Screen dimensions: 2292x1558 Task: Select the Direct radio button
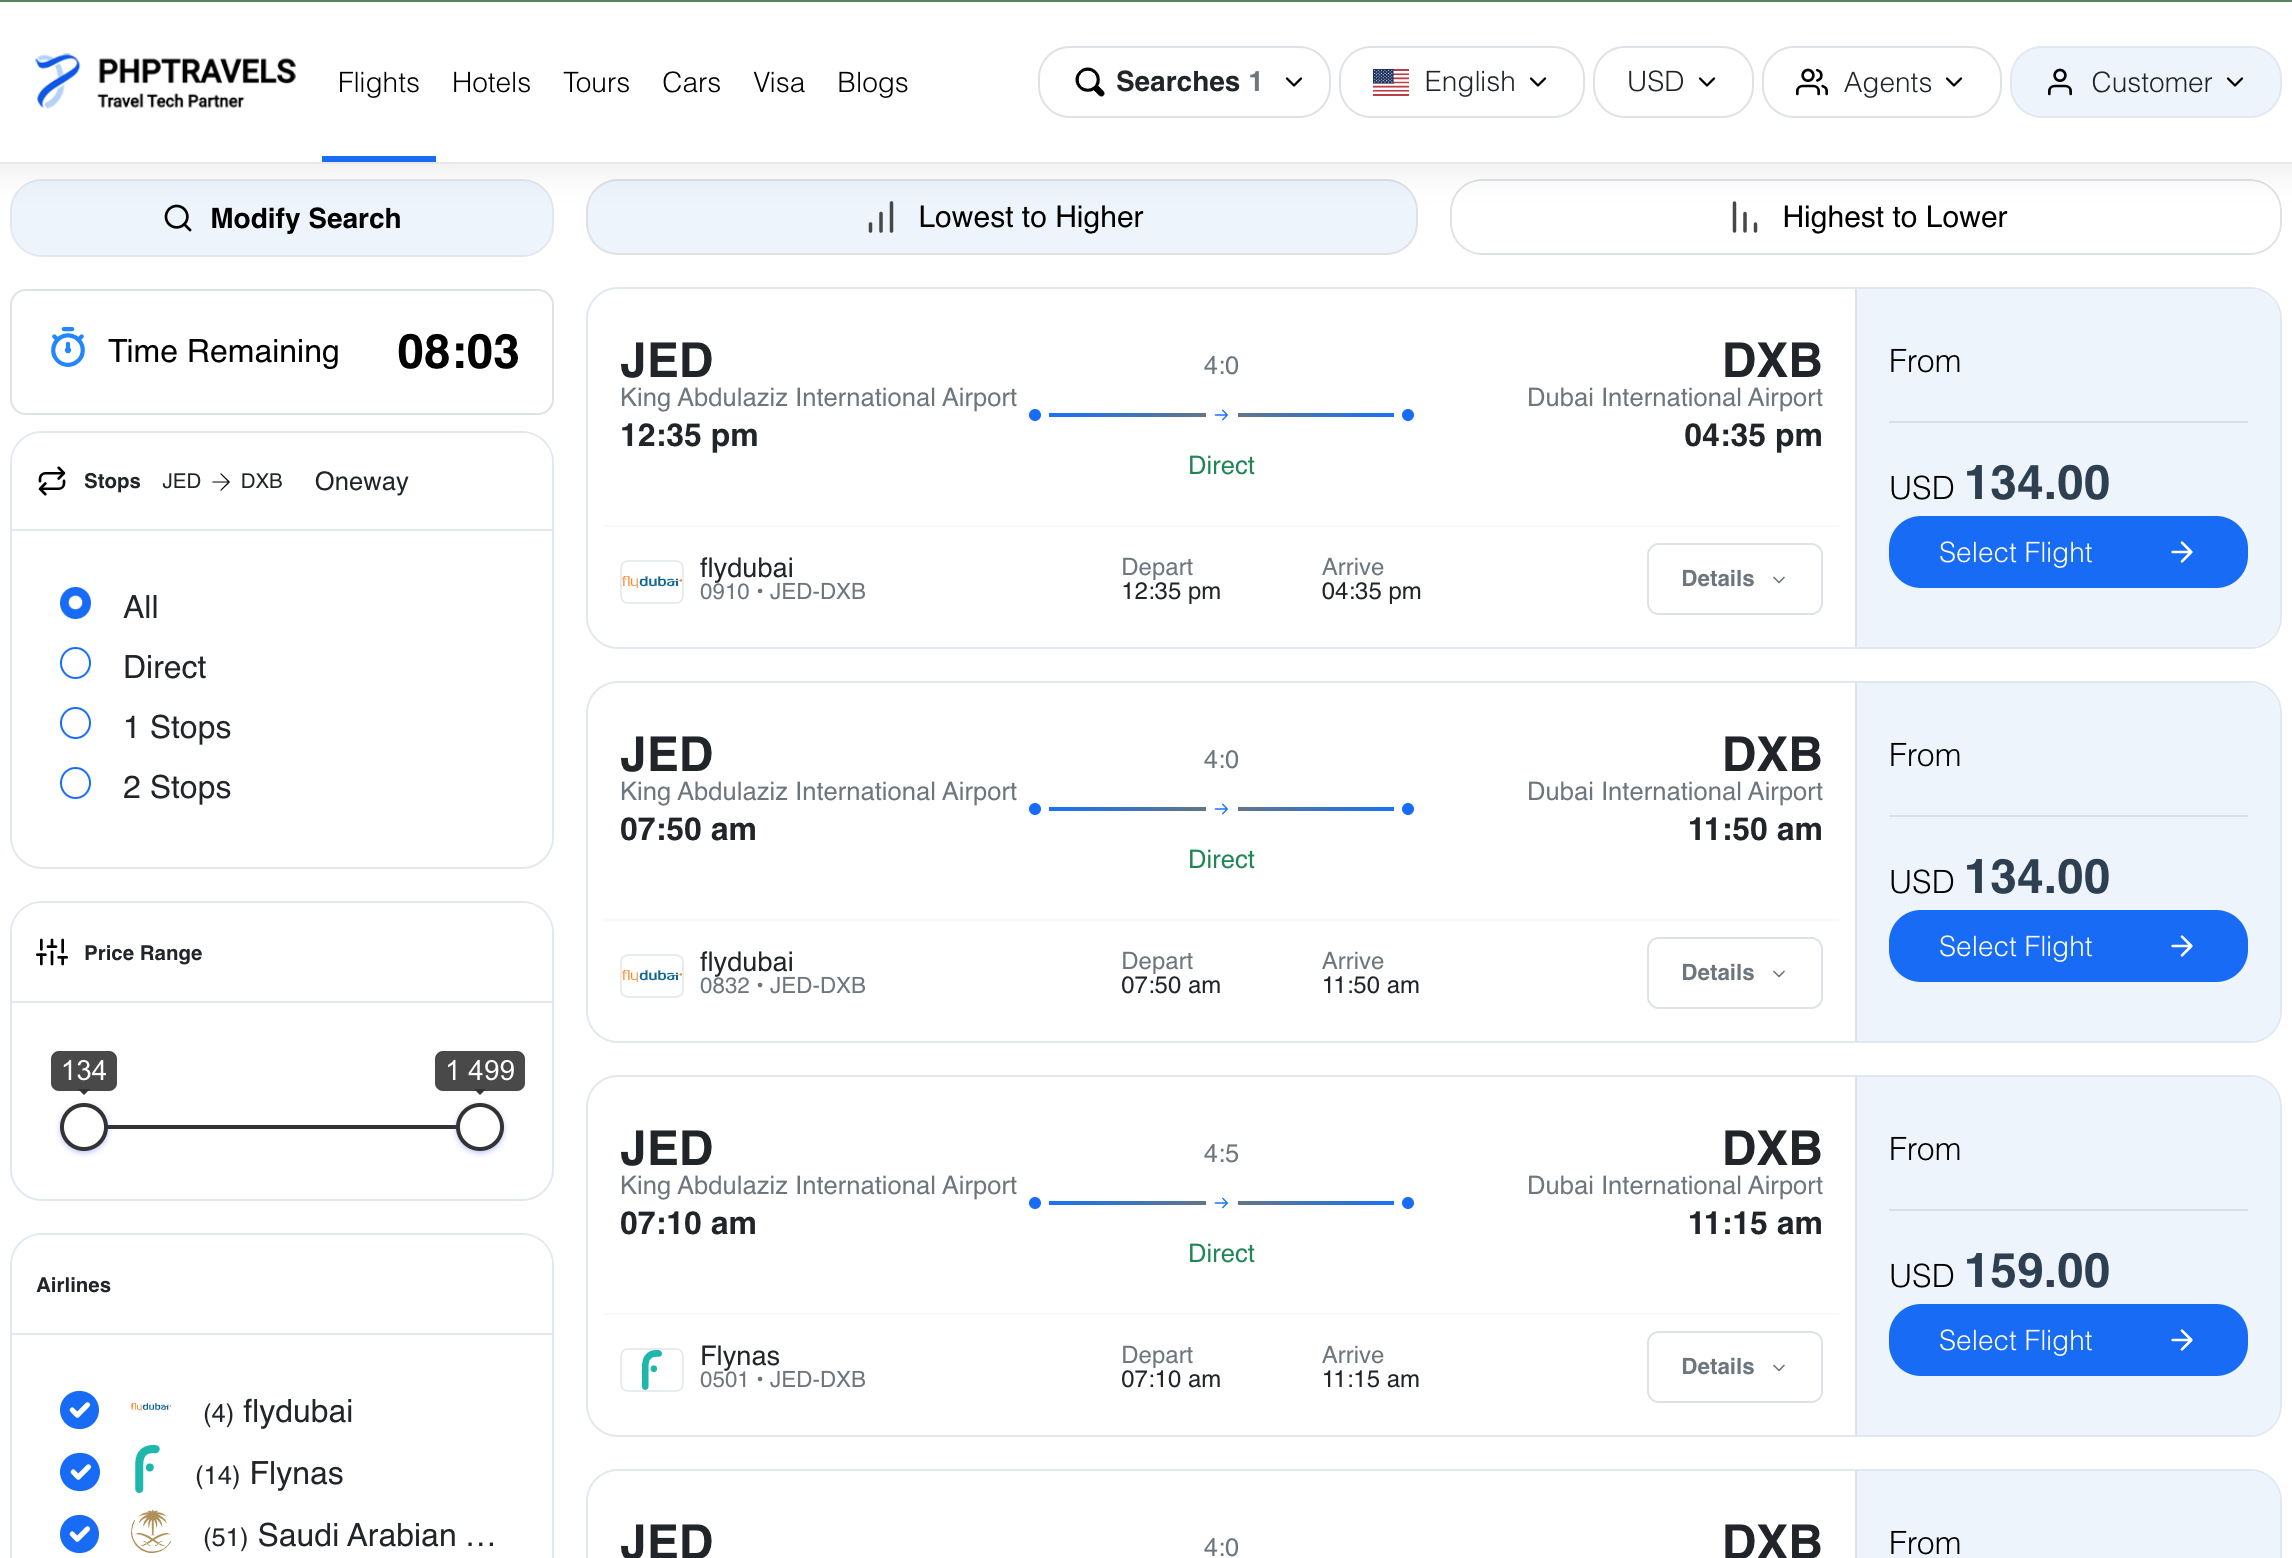[x=75, y=663]
